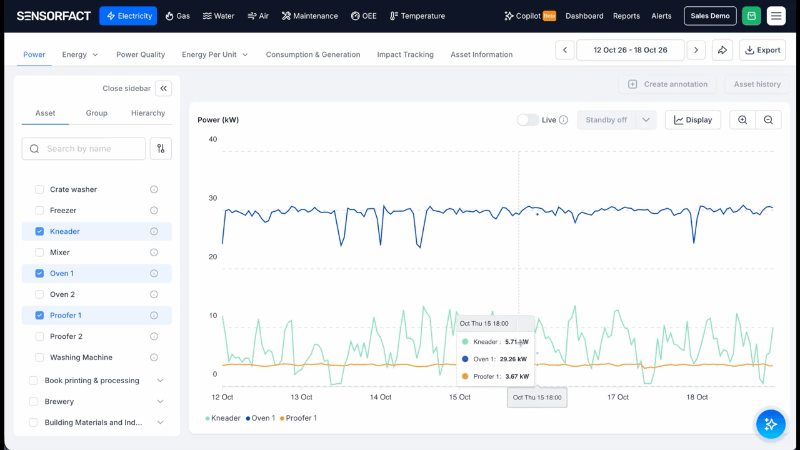Open the hamburger menu icon
Viewport: 800px width, 450px height.
click(x=776, y=16)
